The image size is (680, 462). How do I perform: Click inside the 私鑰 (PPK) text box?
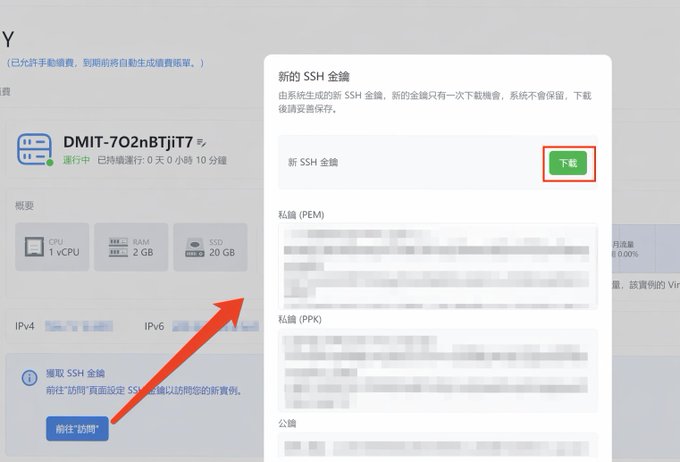point(438,370)
